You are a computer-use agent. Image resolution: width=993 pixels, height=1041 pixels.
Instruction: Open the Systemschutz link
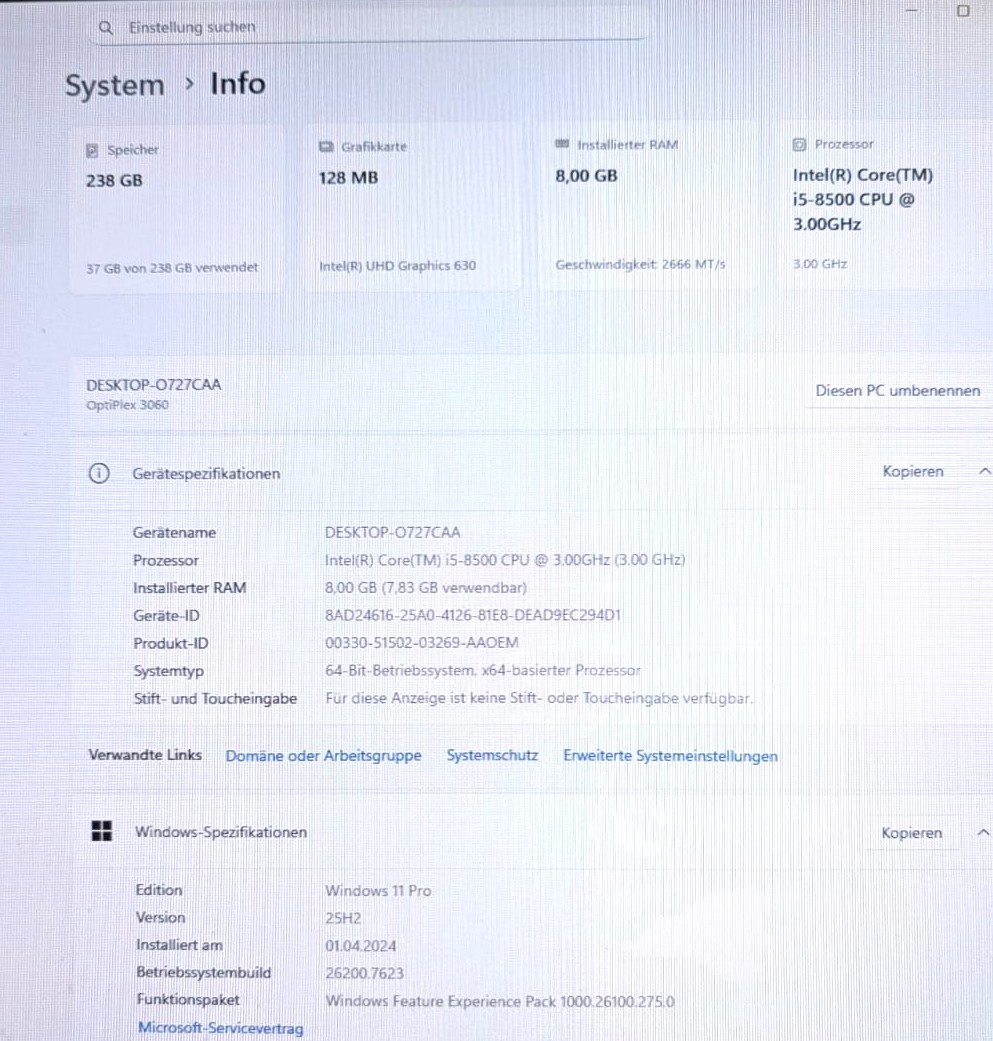[492, 756]
